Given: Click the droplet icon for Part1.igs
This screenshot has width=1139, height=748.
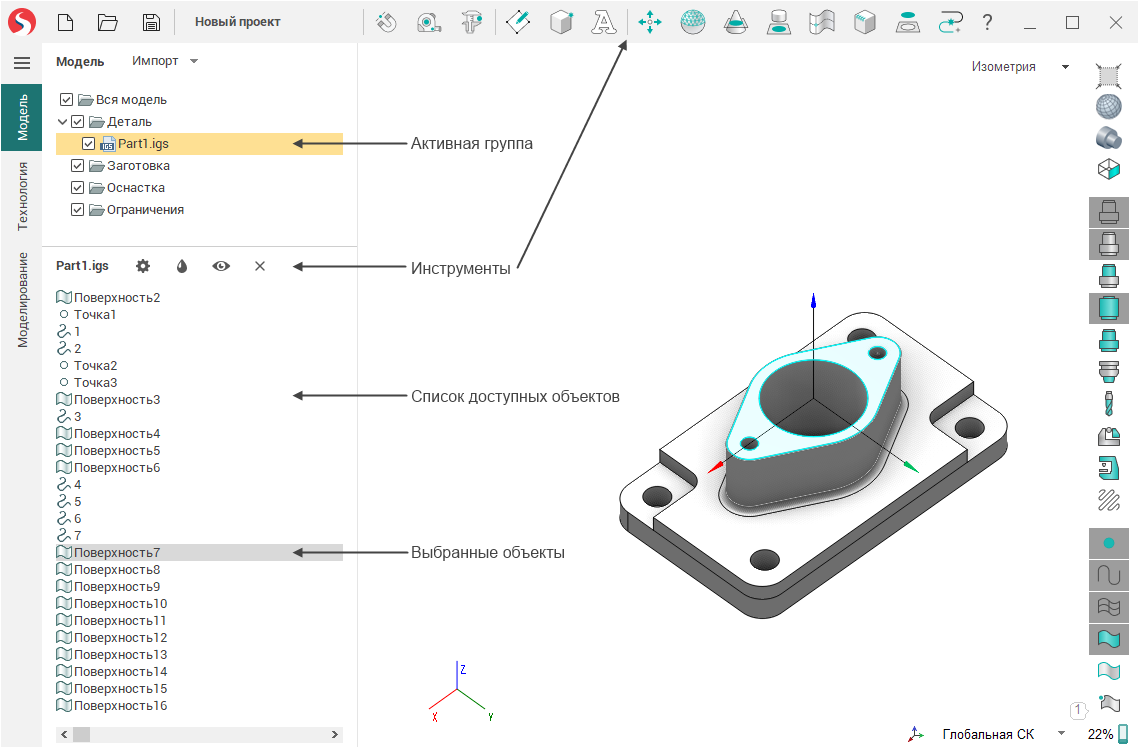Looking at the screenshot, I should (x=182, y=266).
